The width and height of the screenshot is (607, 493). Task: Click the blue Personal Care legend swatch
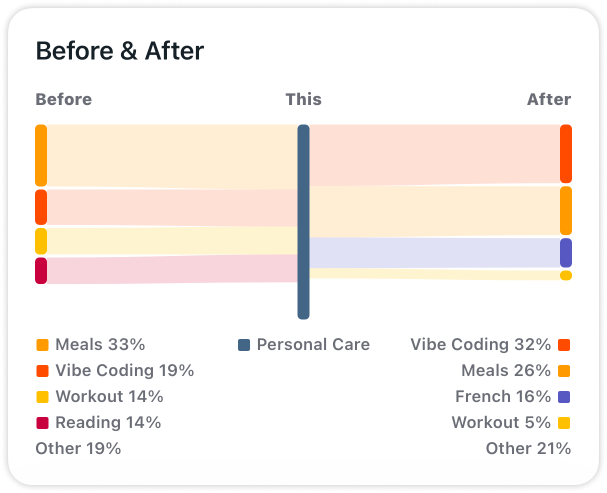(244, 344)
